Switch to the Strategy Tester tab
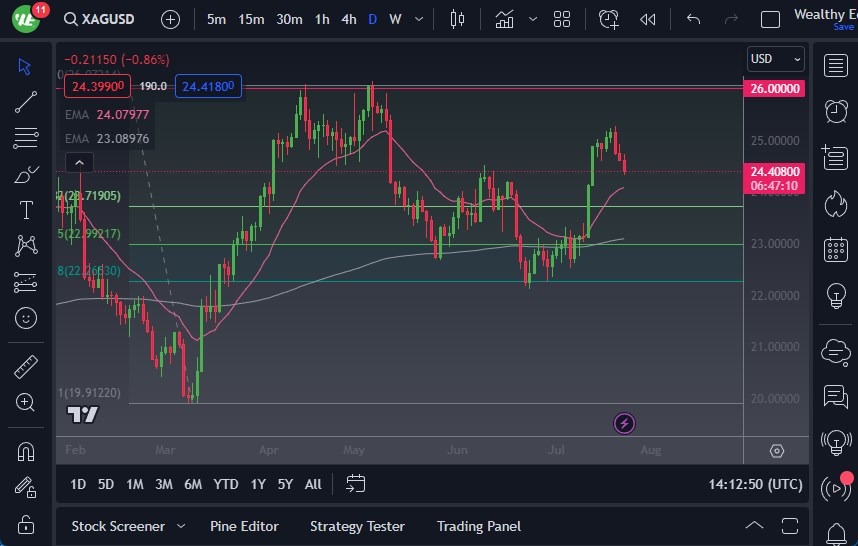This screenshot has height=546, width=858. (x=357, y=526)
